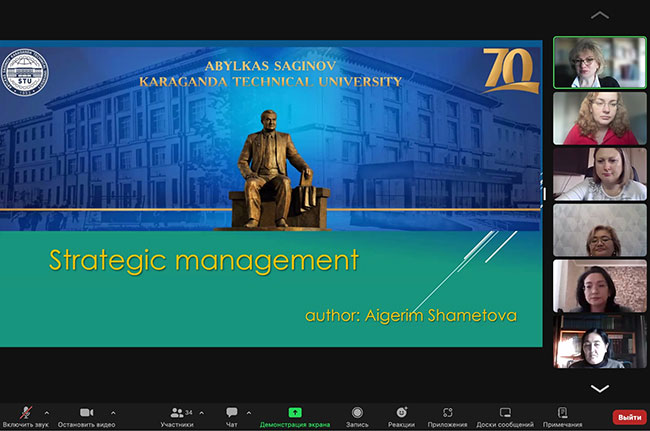Open Приложения apps panel
The width and height of the screenshot is (650, 431).
click(x=447, y=417)
